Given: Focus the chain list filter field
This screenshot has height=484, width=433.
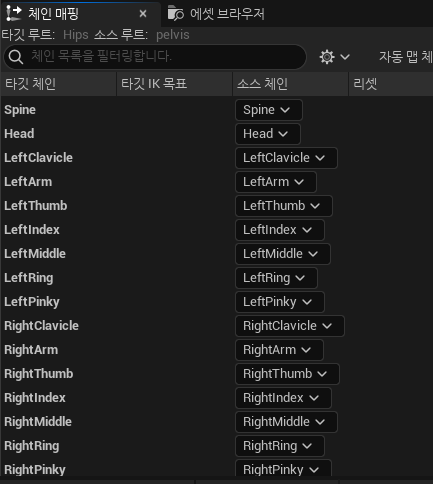Looking at the screenshot, I should coord(155,57).
